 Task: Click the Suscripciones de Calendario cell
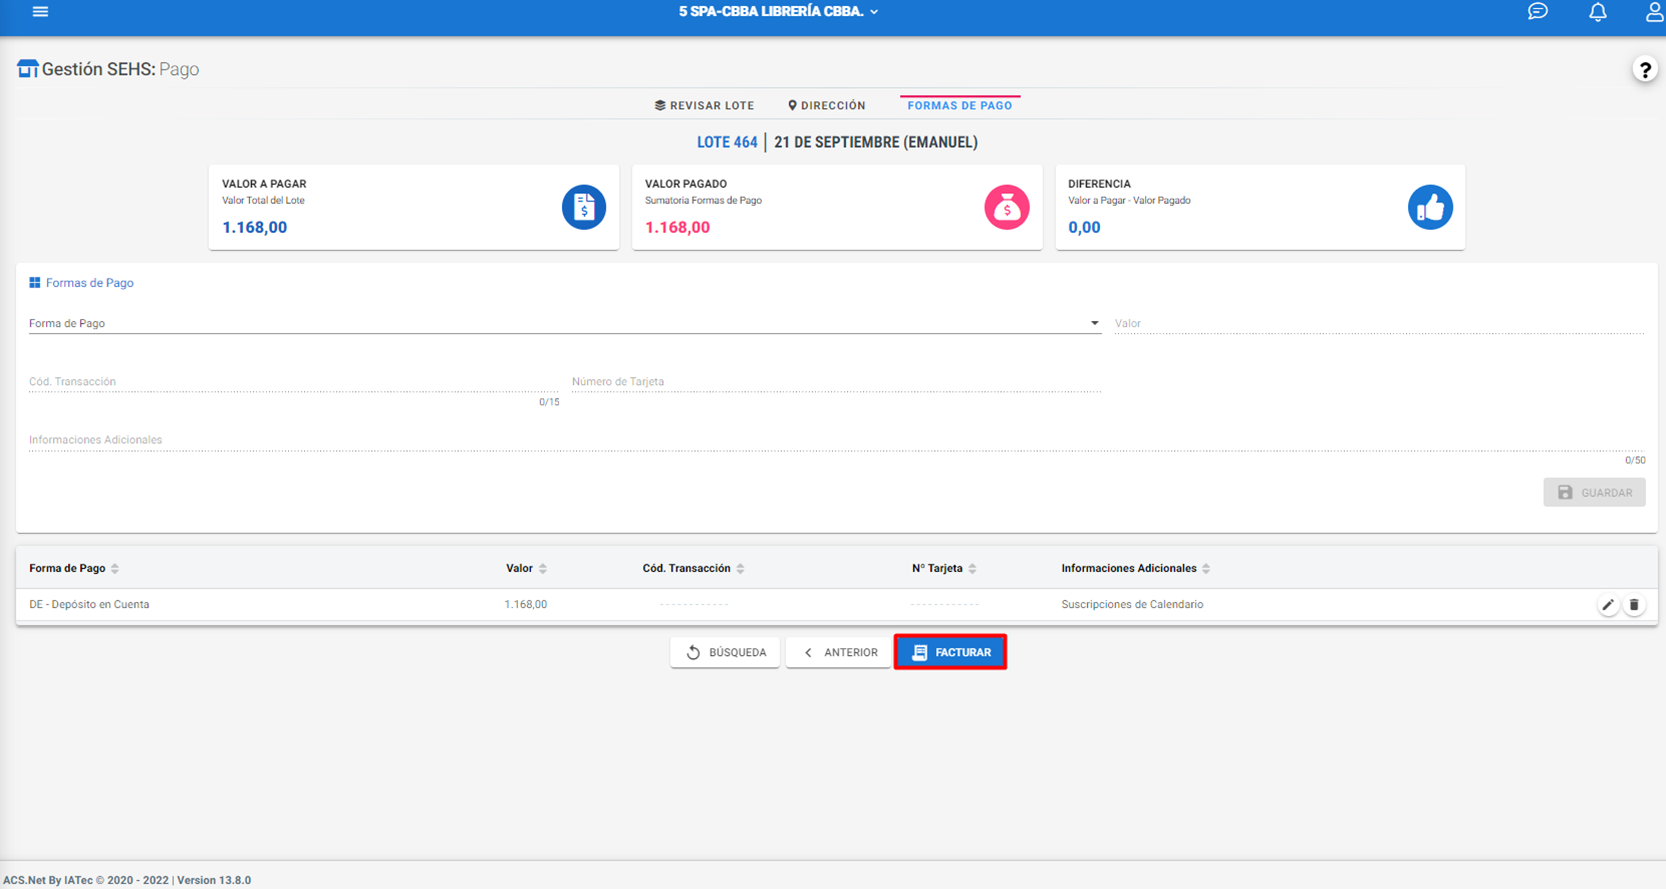(x=1132, y=605)
